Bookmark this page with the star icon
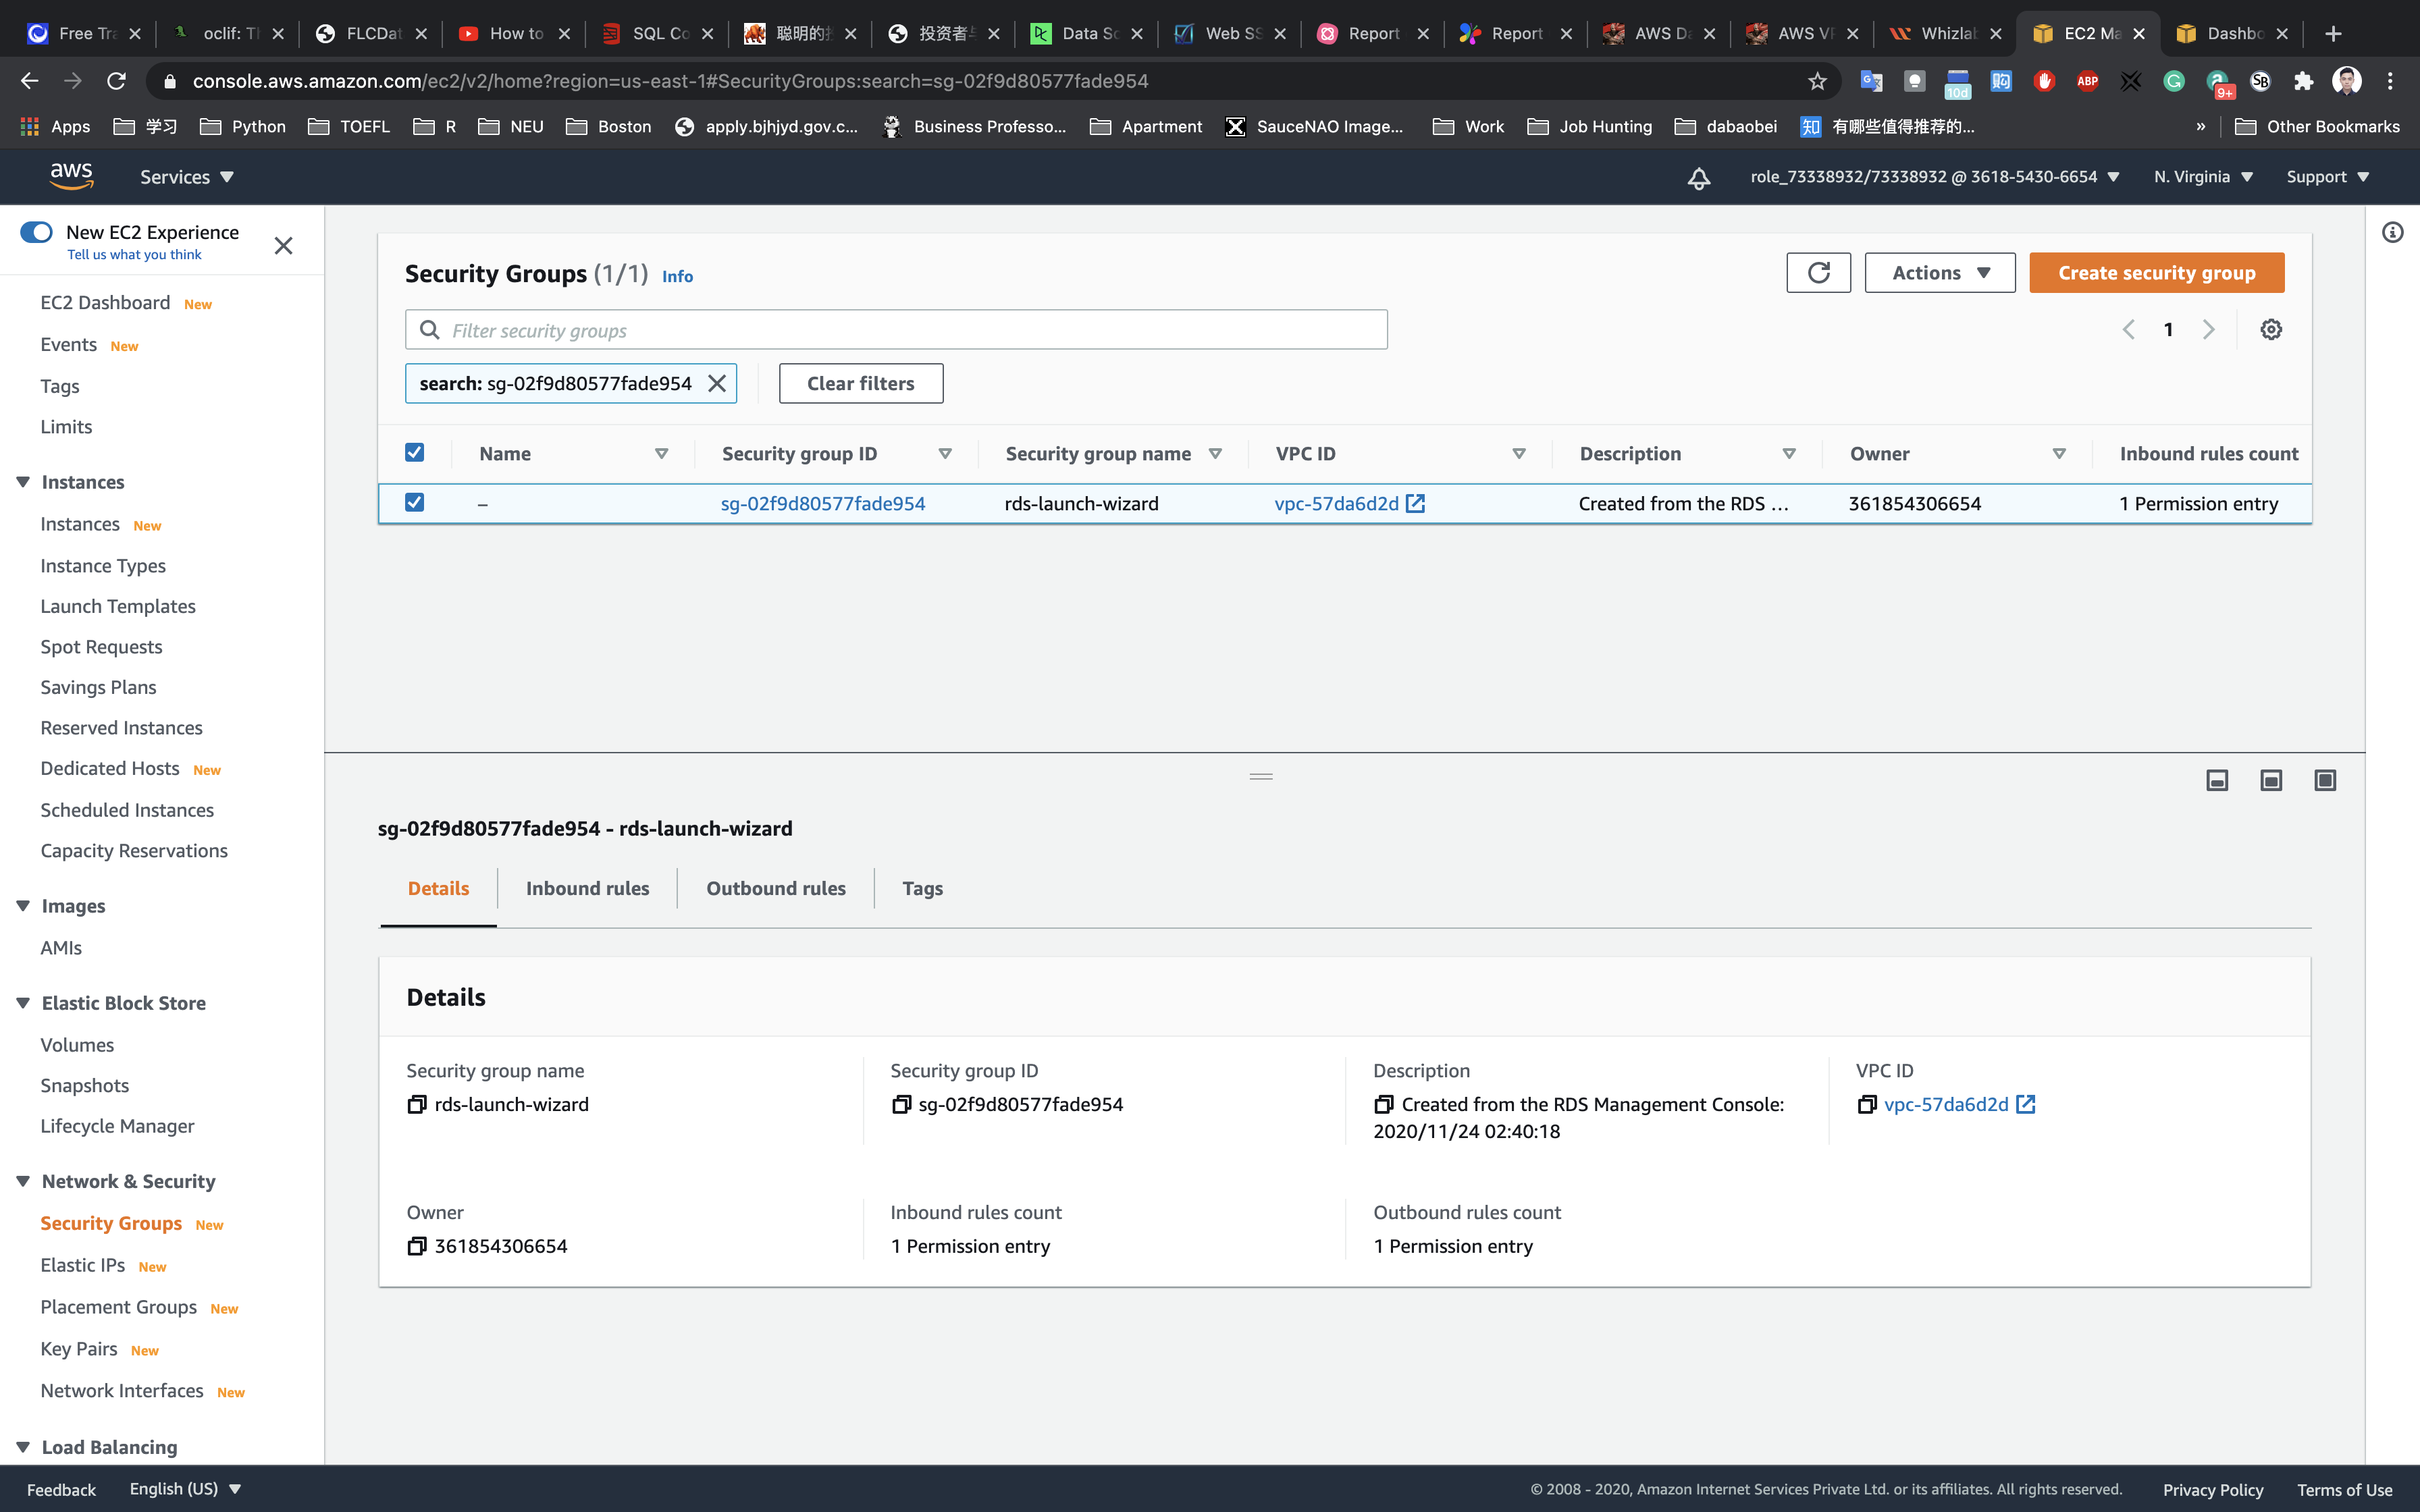This screenshot has height=1512, width=2420. click(x=1817, y=81)
